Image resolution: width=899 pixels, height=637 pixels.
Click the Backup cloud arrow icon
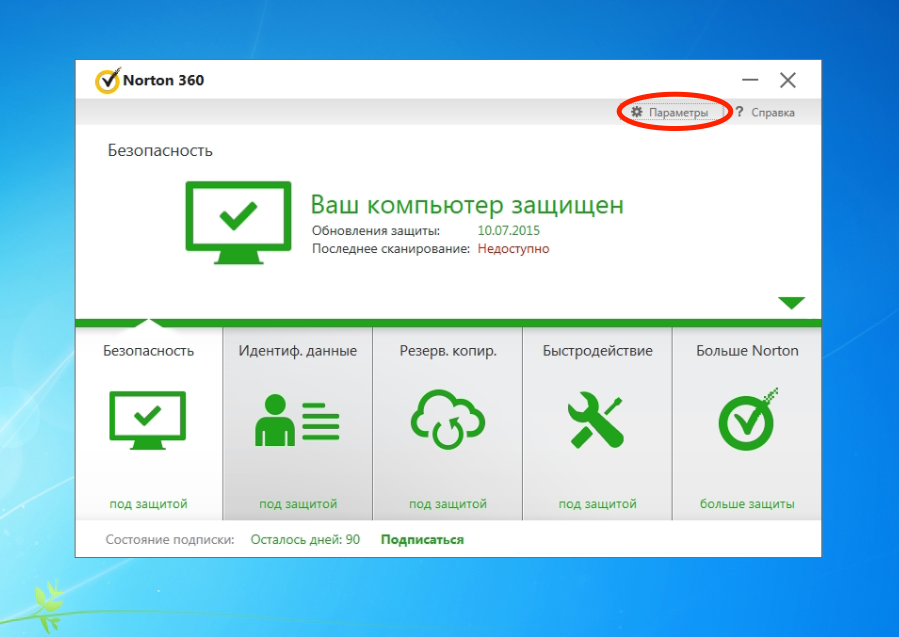click(x=447, y=420)
